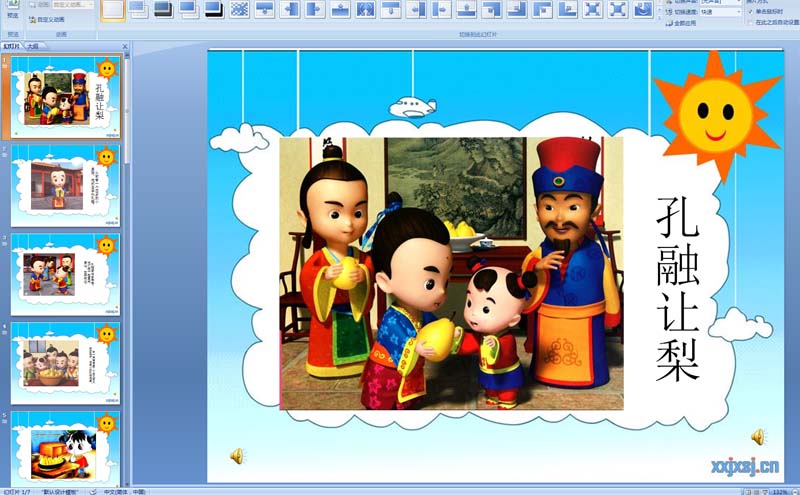Apply the Wipe Left transition
The height and width of the screenshot is (495, 800).
[x=290, y=9]
